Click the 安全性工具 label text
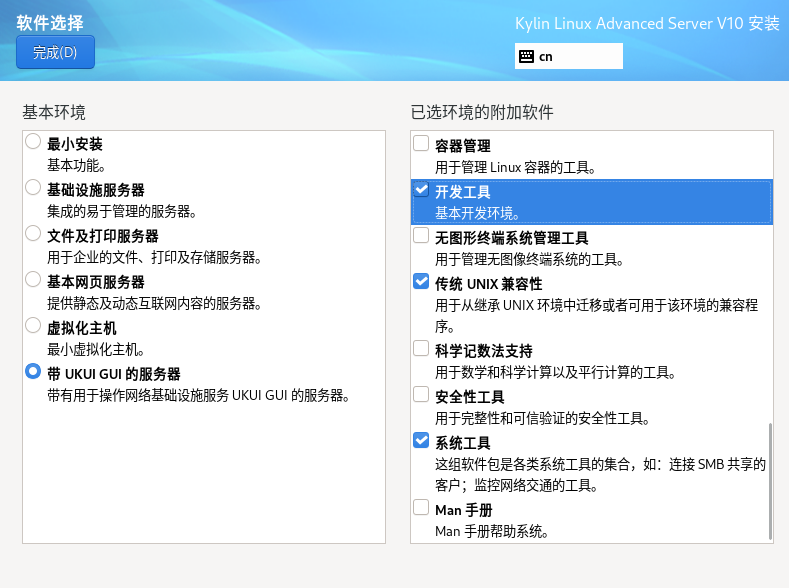Viewport: 789px width, 588px height. click(x=470, y=397)
